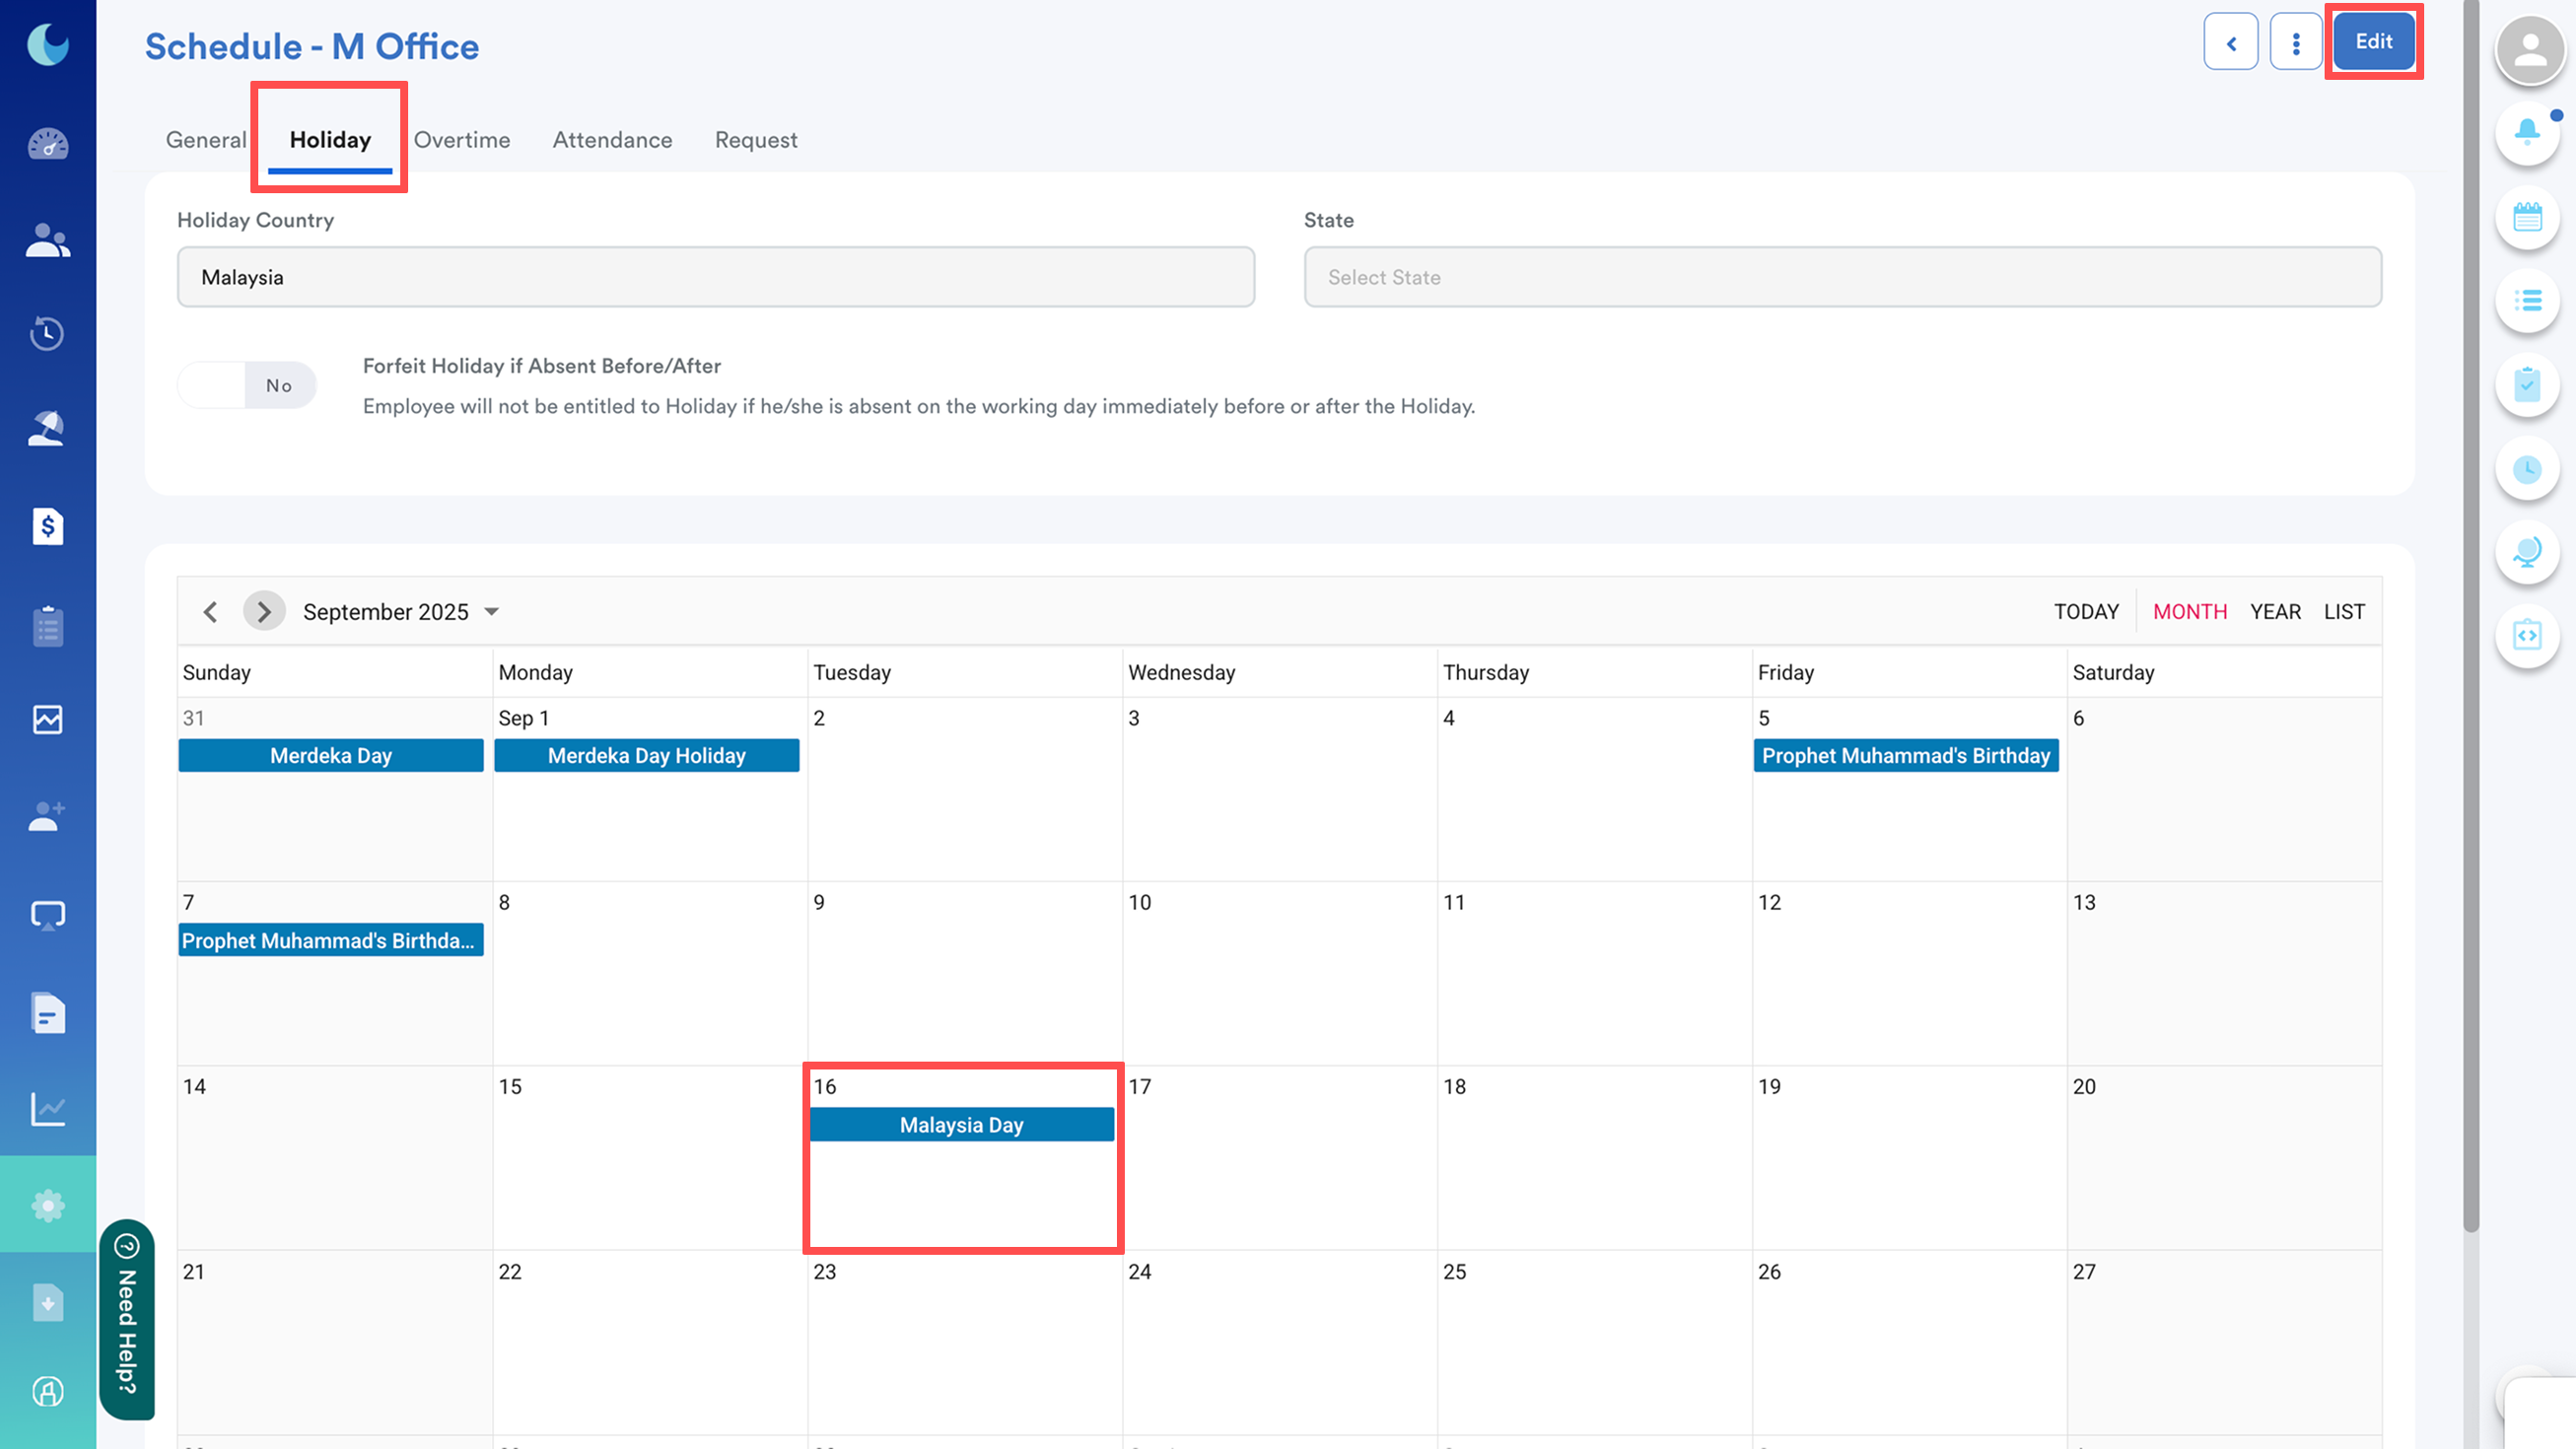Open the Select State dropdown

pyautogui.click(x=1842, y=277)
